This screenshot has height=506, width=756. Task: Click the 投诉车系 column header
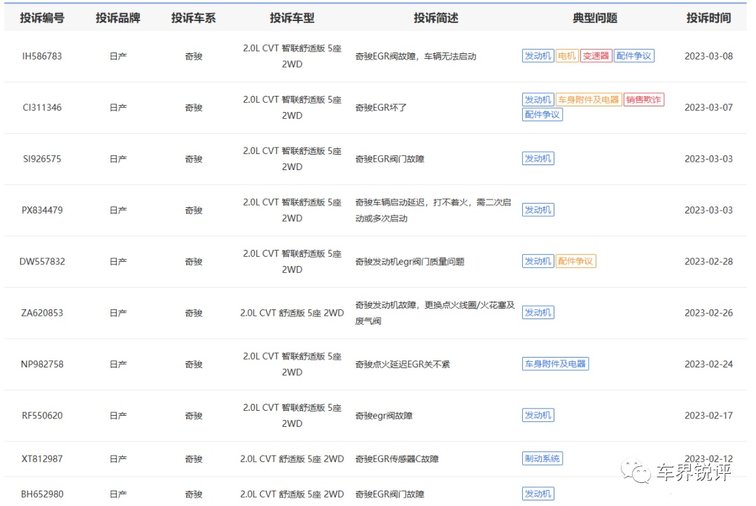click(193, 18)
